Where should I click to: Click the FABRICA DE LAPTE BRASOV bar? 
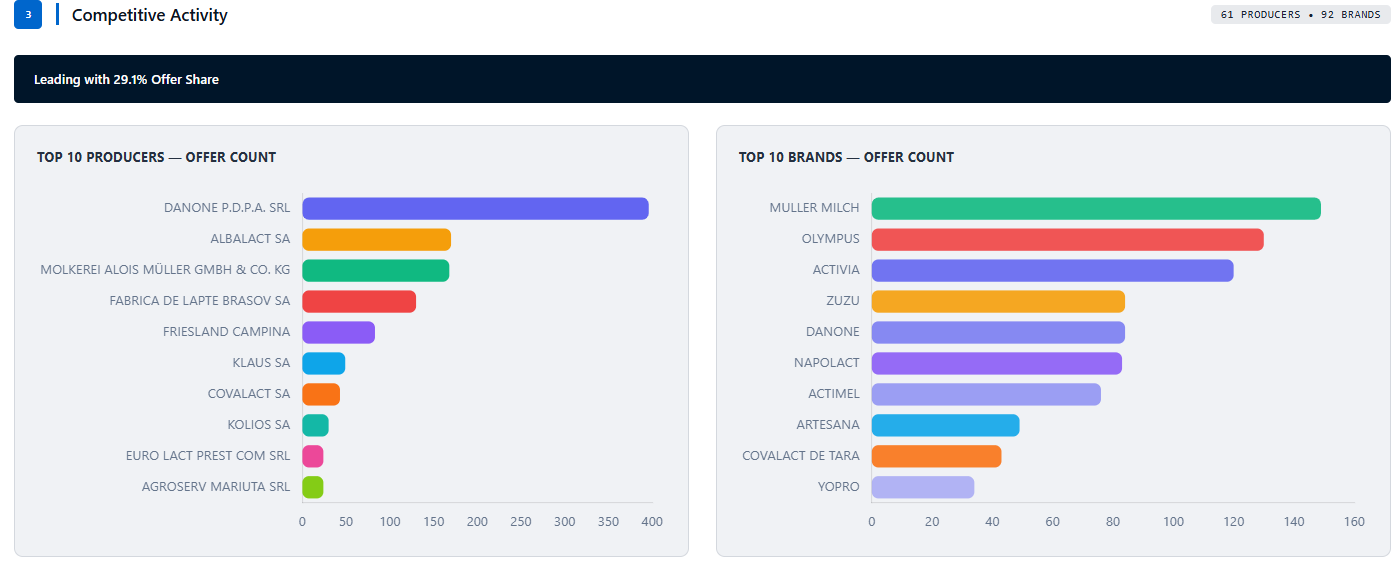point(359,301)
